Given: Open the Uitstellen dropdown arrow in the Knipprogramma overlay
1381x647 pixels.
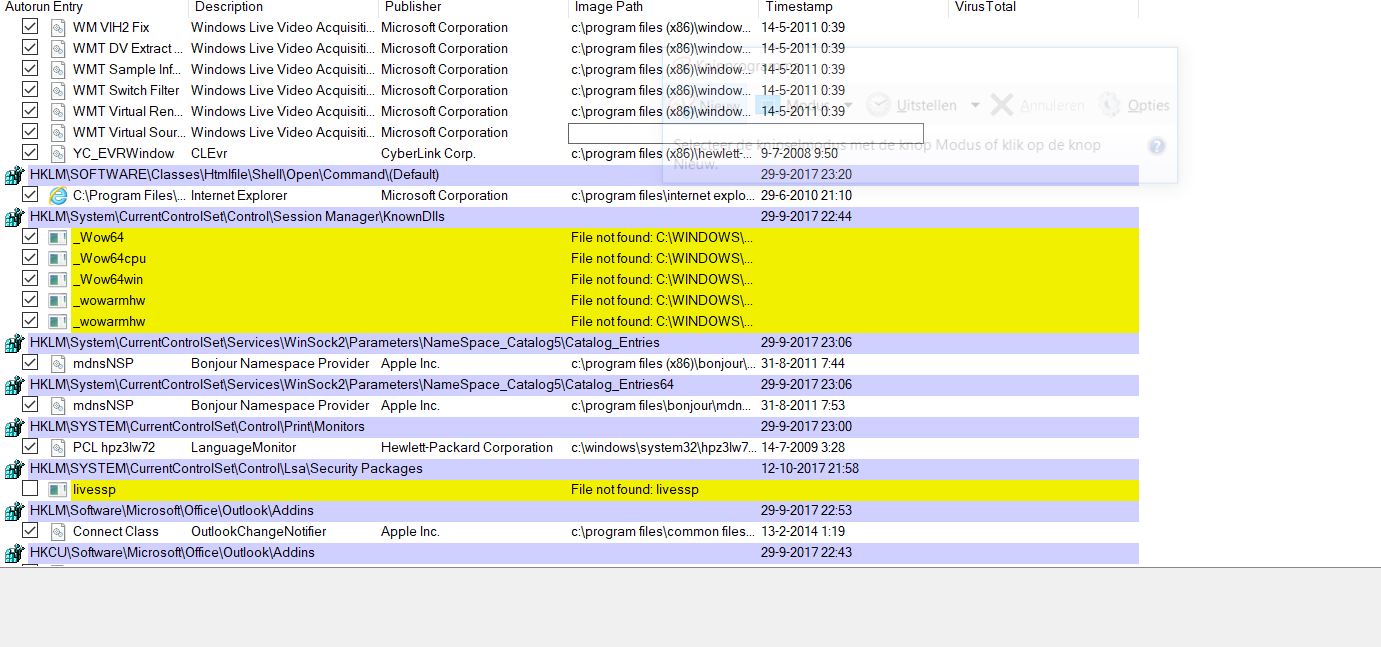Looking at the screenshot, I should click(976, 106).
